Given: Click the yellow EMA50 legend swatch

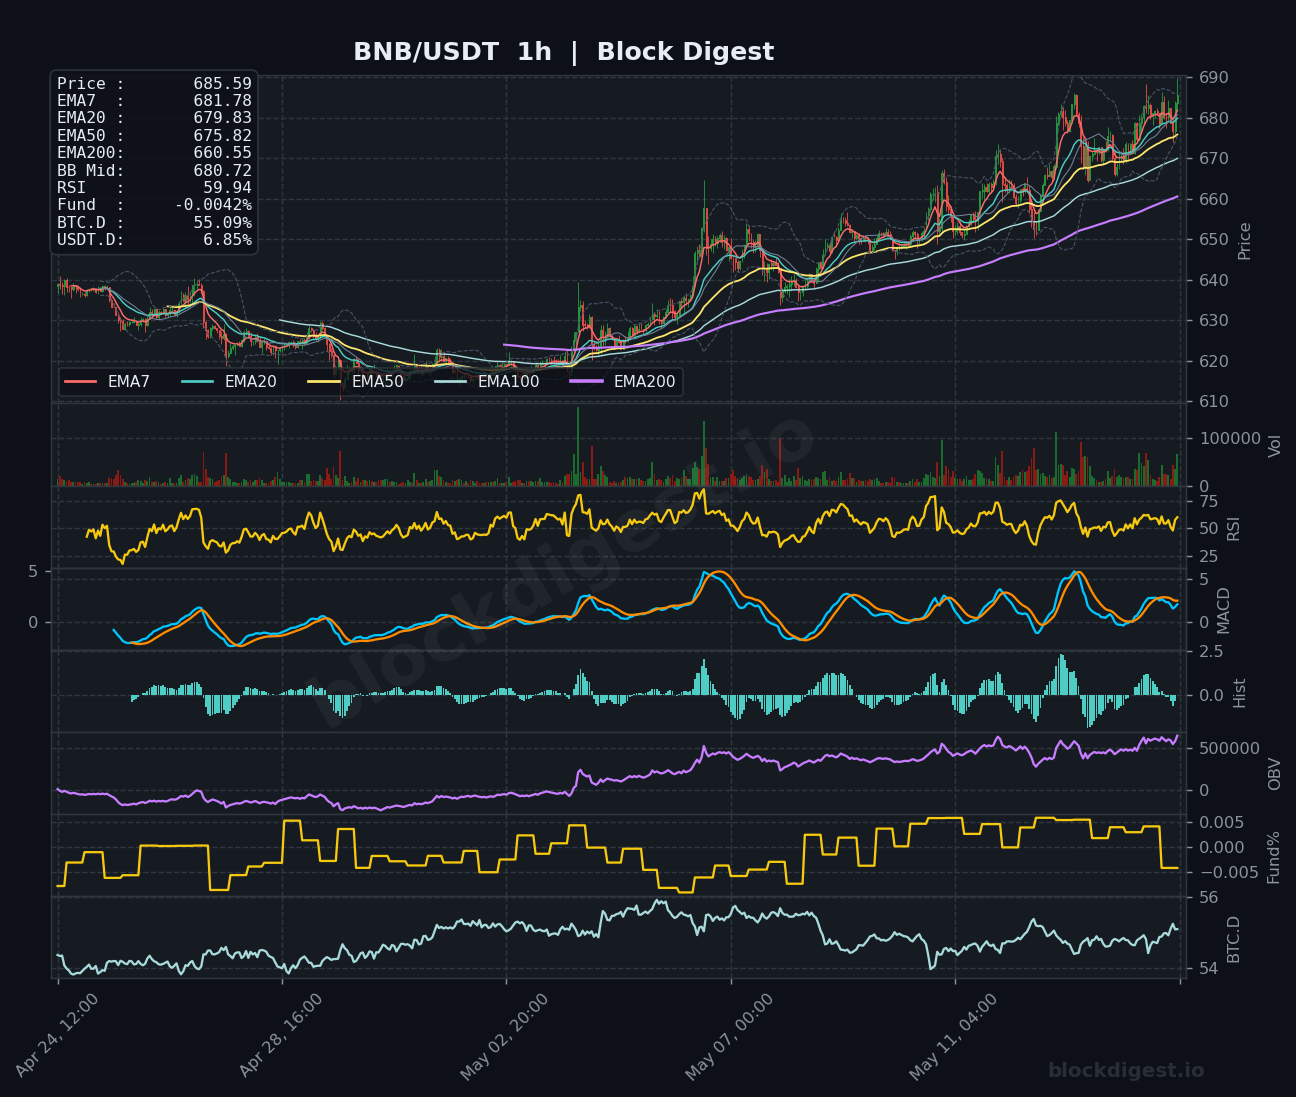Looking at the screenshot, I should [325, 382].
